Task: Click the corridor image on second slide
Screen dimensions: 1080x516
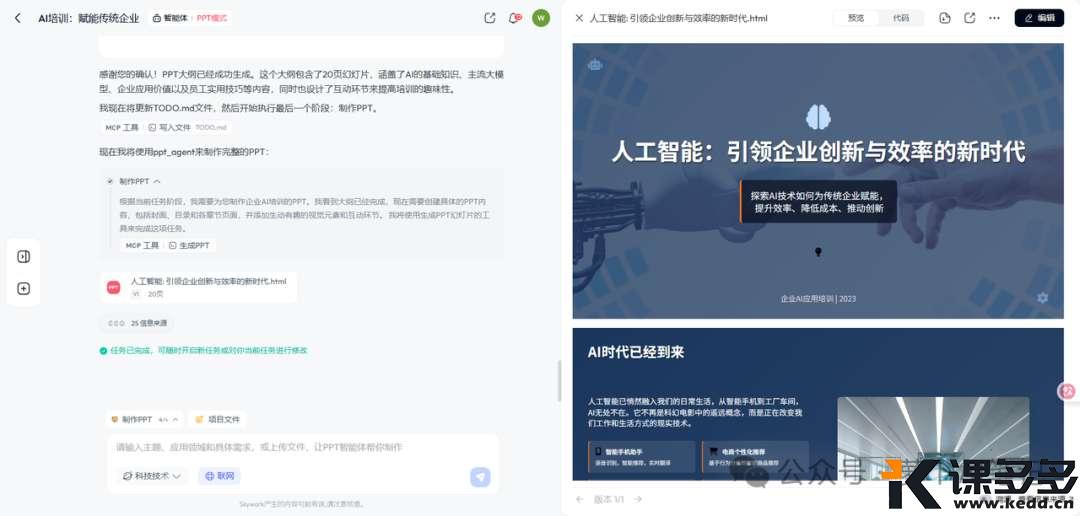Action: 933,438
